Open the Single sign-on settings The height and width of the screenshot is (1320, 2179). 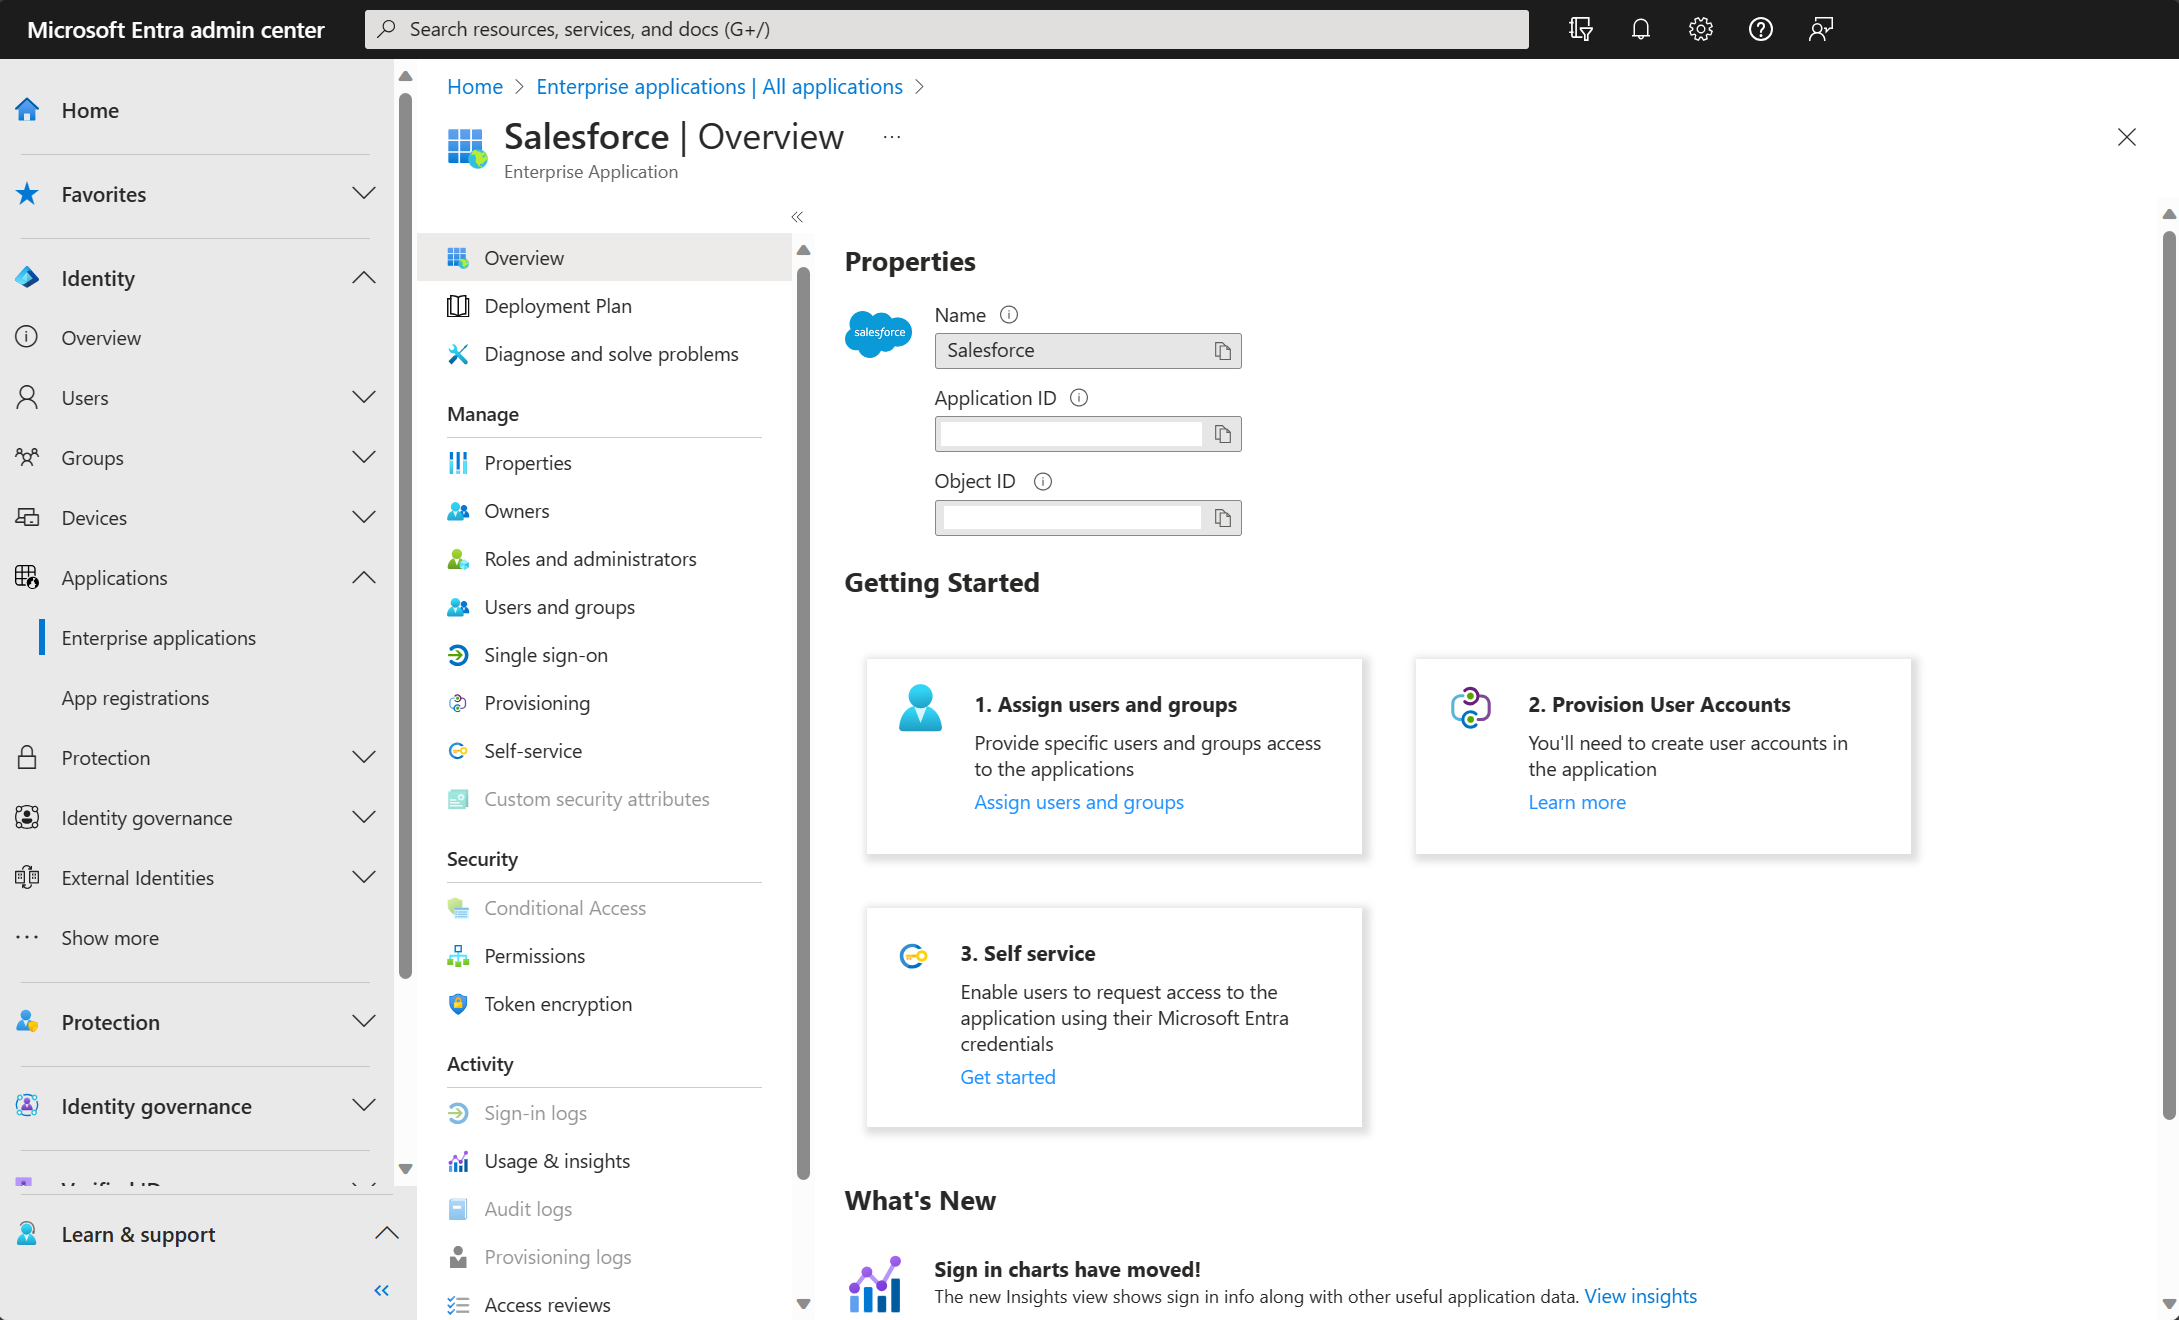545,654
